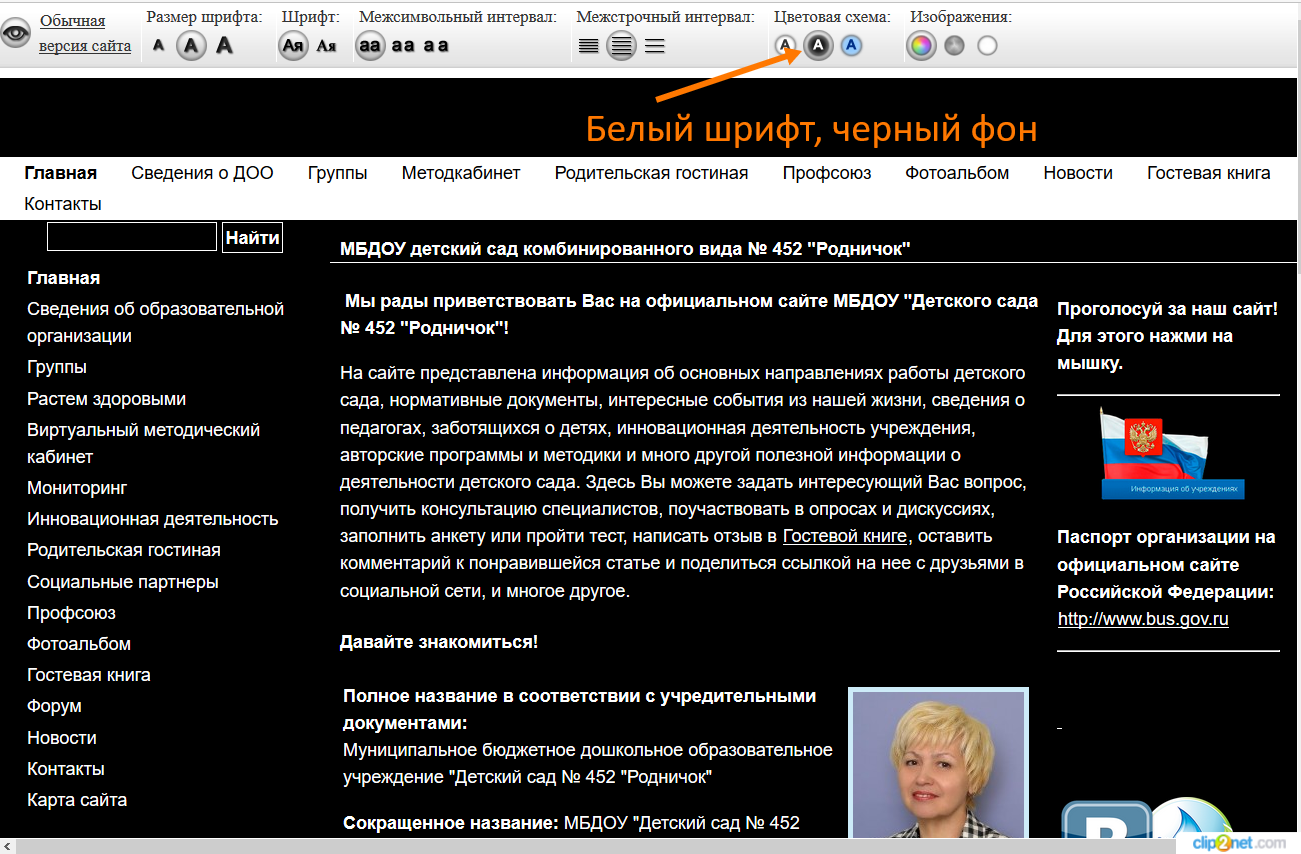Open Карта сайта in the sidebar
1301x854 pixels.
[77, 800]
